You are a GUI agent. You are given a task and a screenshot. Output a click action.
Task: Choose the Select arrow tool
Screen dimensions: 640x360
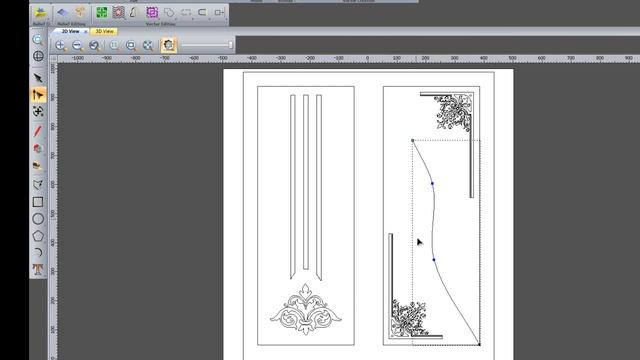38,78
